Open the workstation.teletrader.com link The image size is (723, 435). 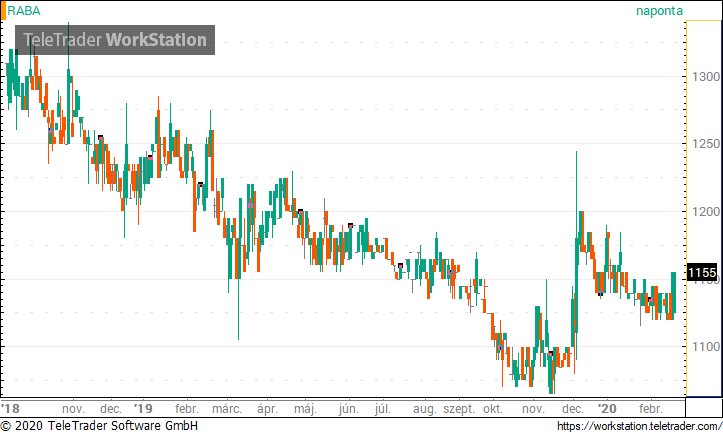tap(640, 426)
